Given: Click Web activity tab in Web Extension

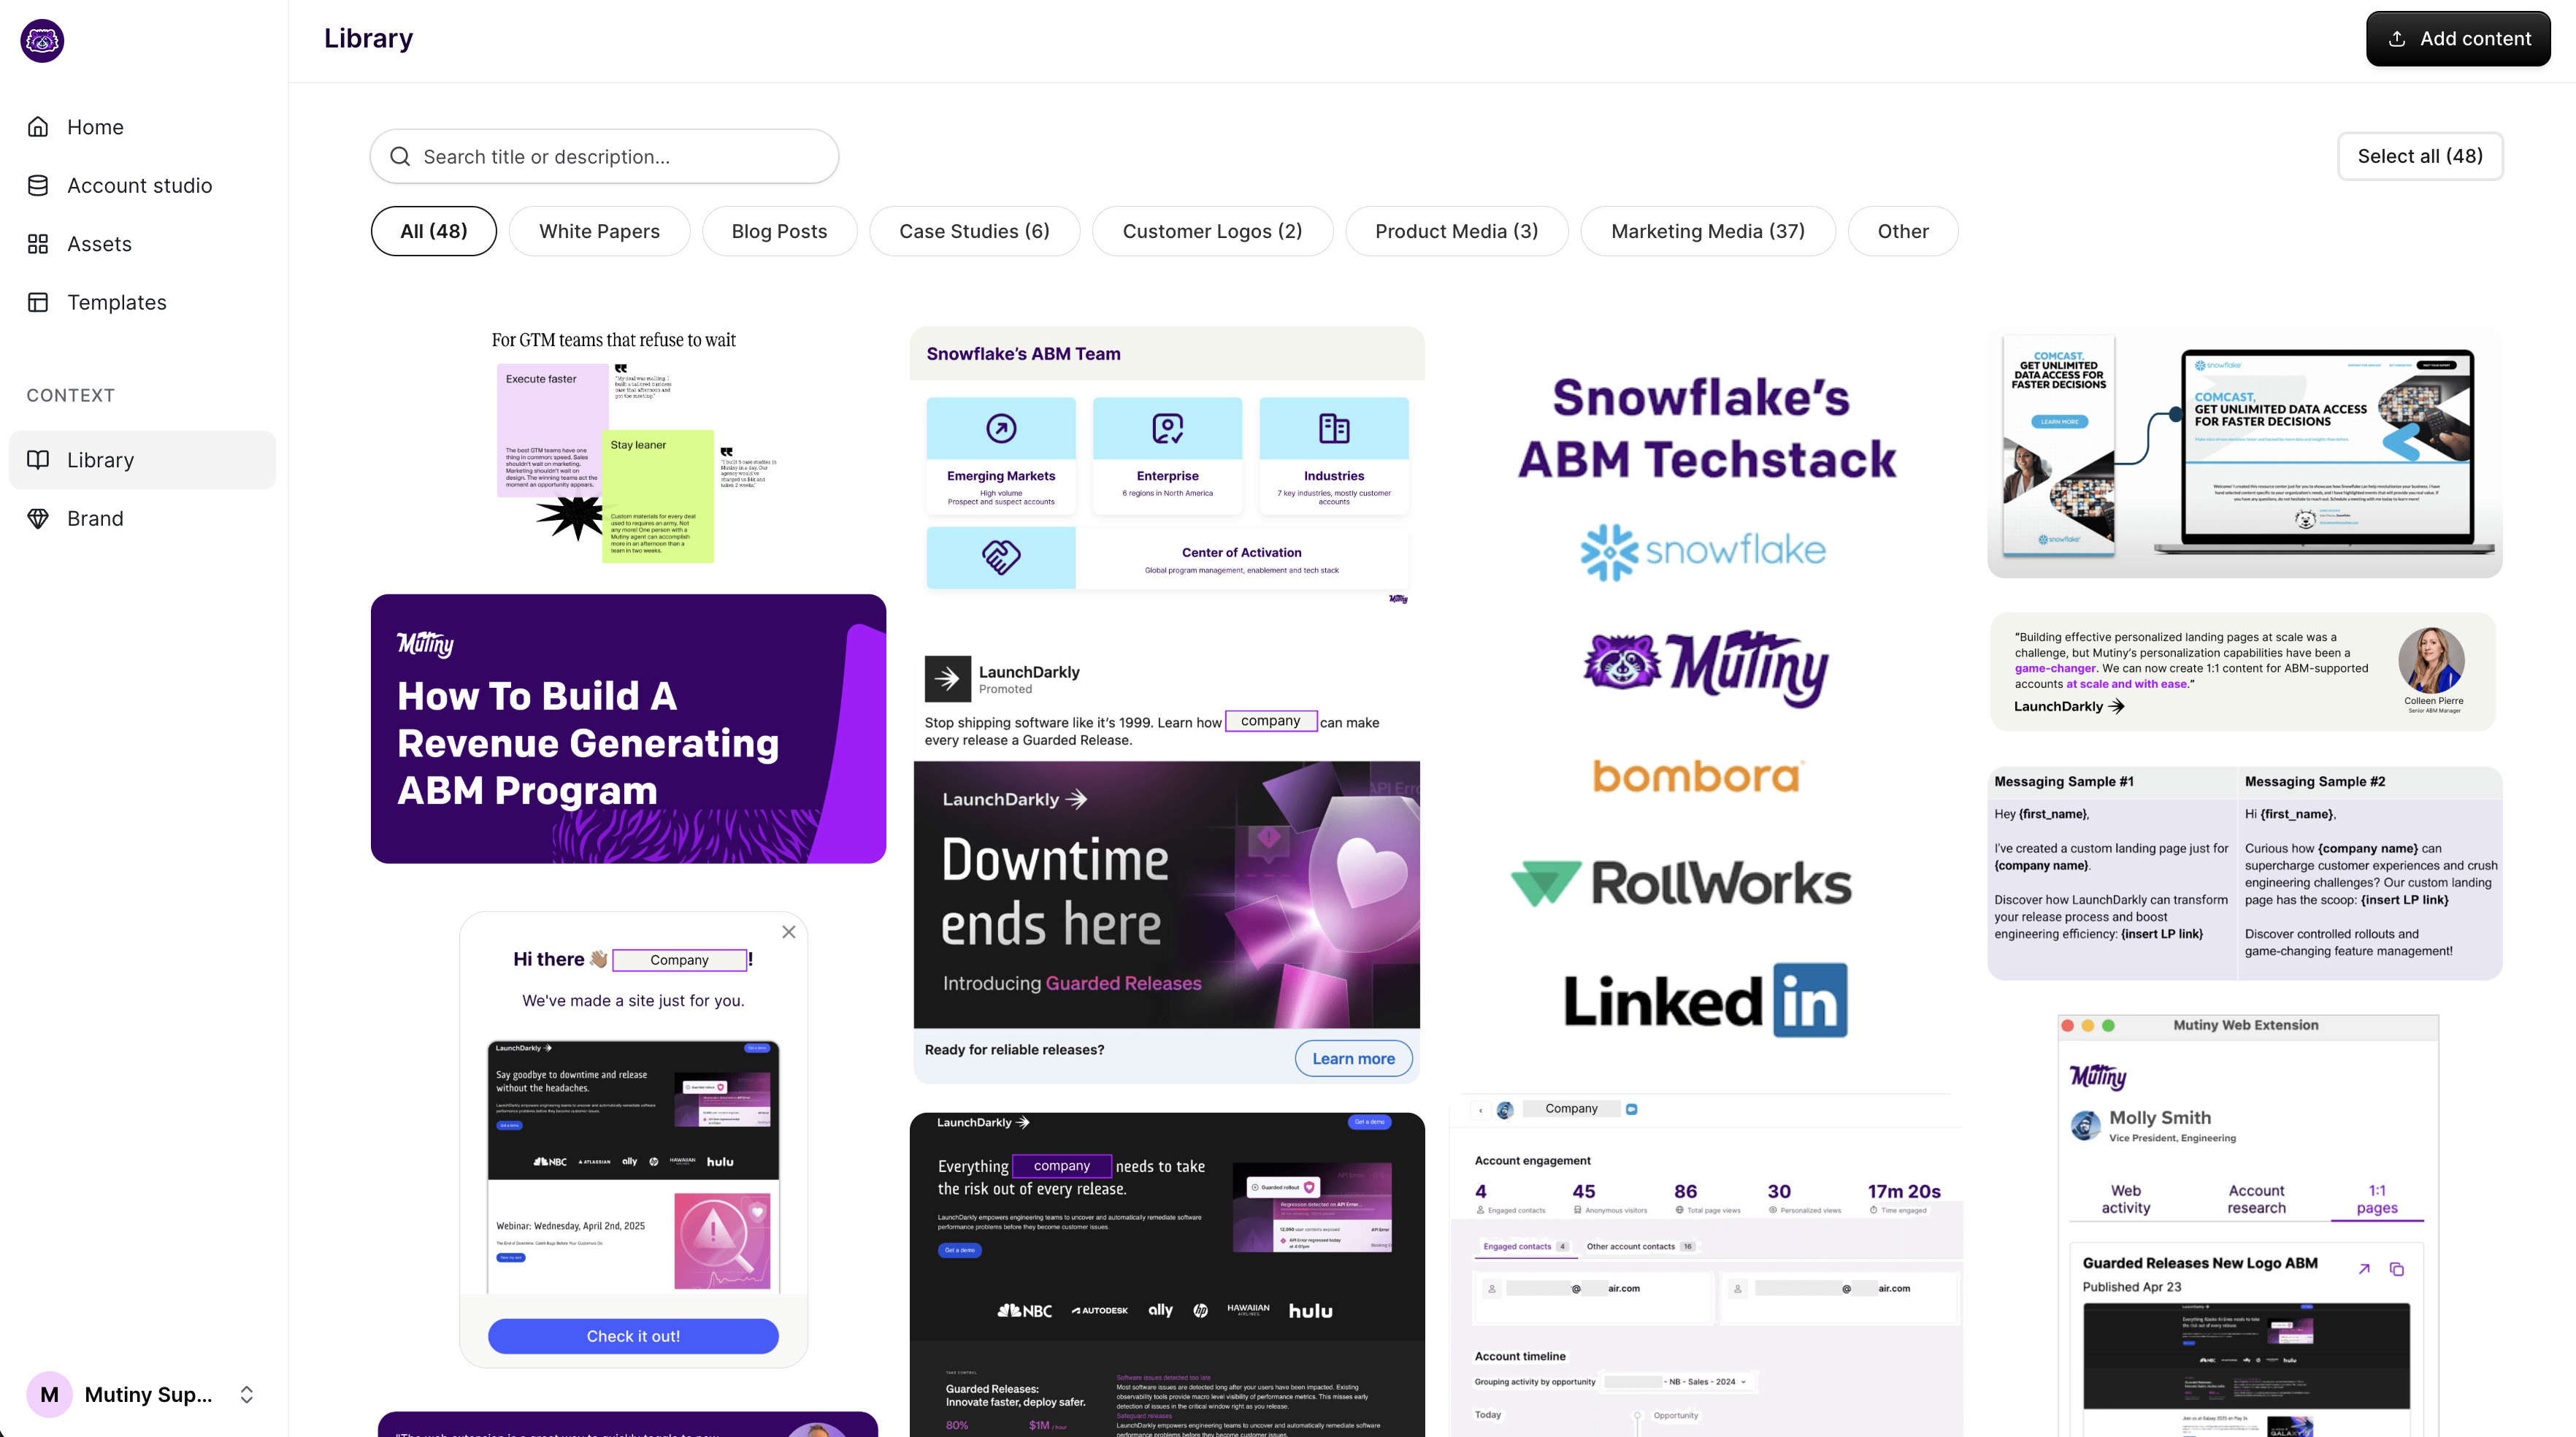Looking at the screenshot, I should pyautogui.click(x=2125, y=1199).
